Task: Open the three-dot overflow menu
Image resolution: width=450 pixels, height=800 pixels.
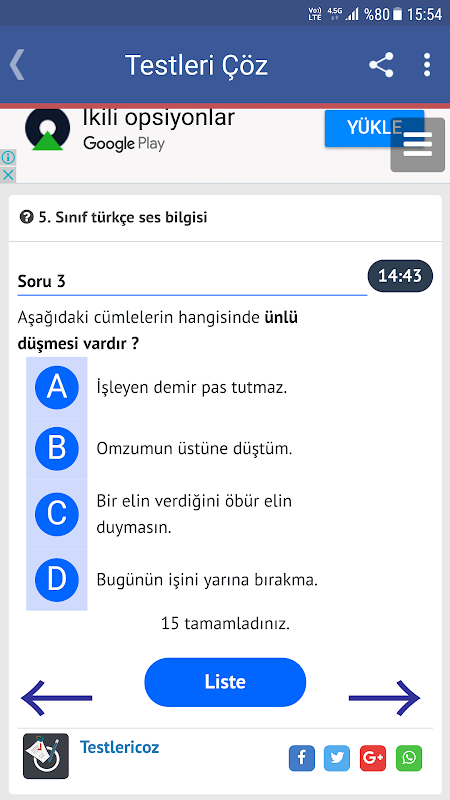Action: [x=427, y=65]
